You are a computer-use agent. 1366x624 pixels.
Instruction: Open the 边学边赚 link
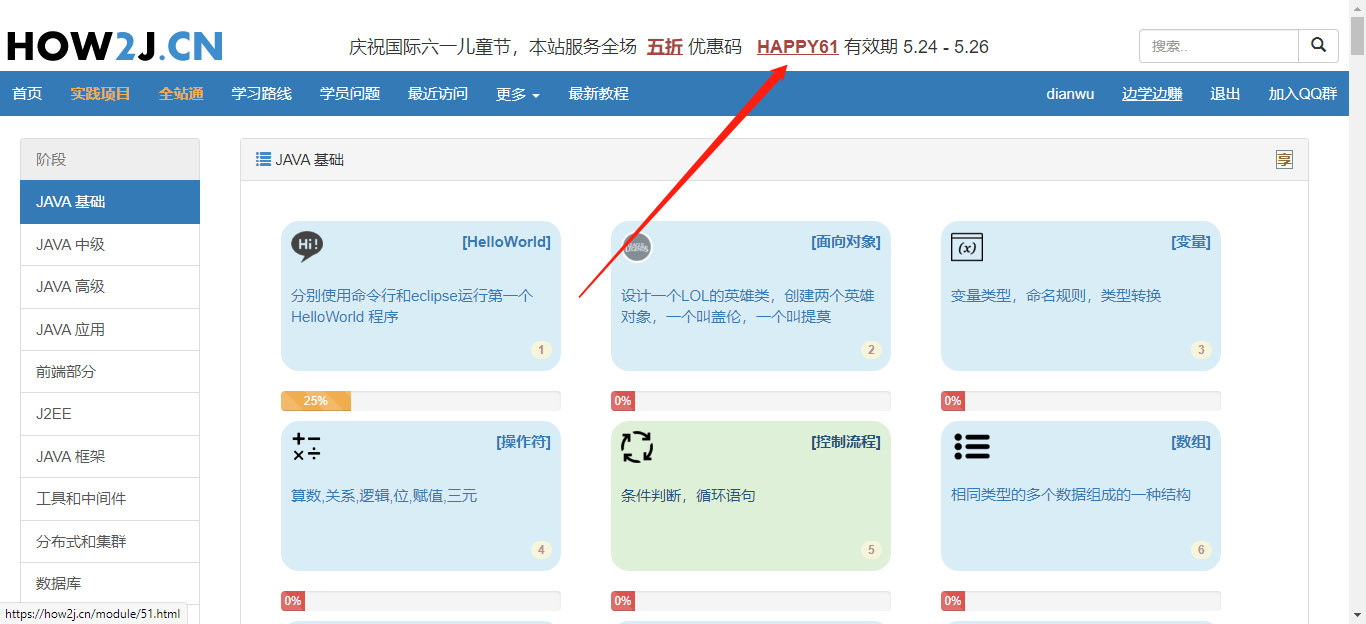pos(1152,94)
